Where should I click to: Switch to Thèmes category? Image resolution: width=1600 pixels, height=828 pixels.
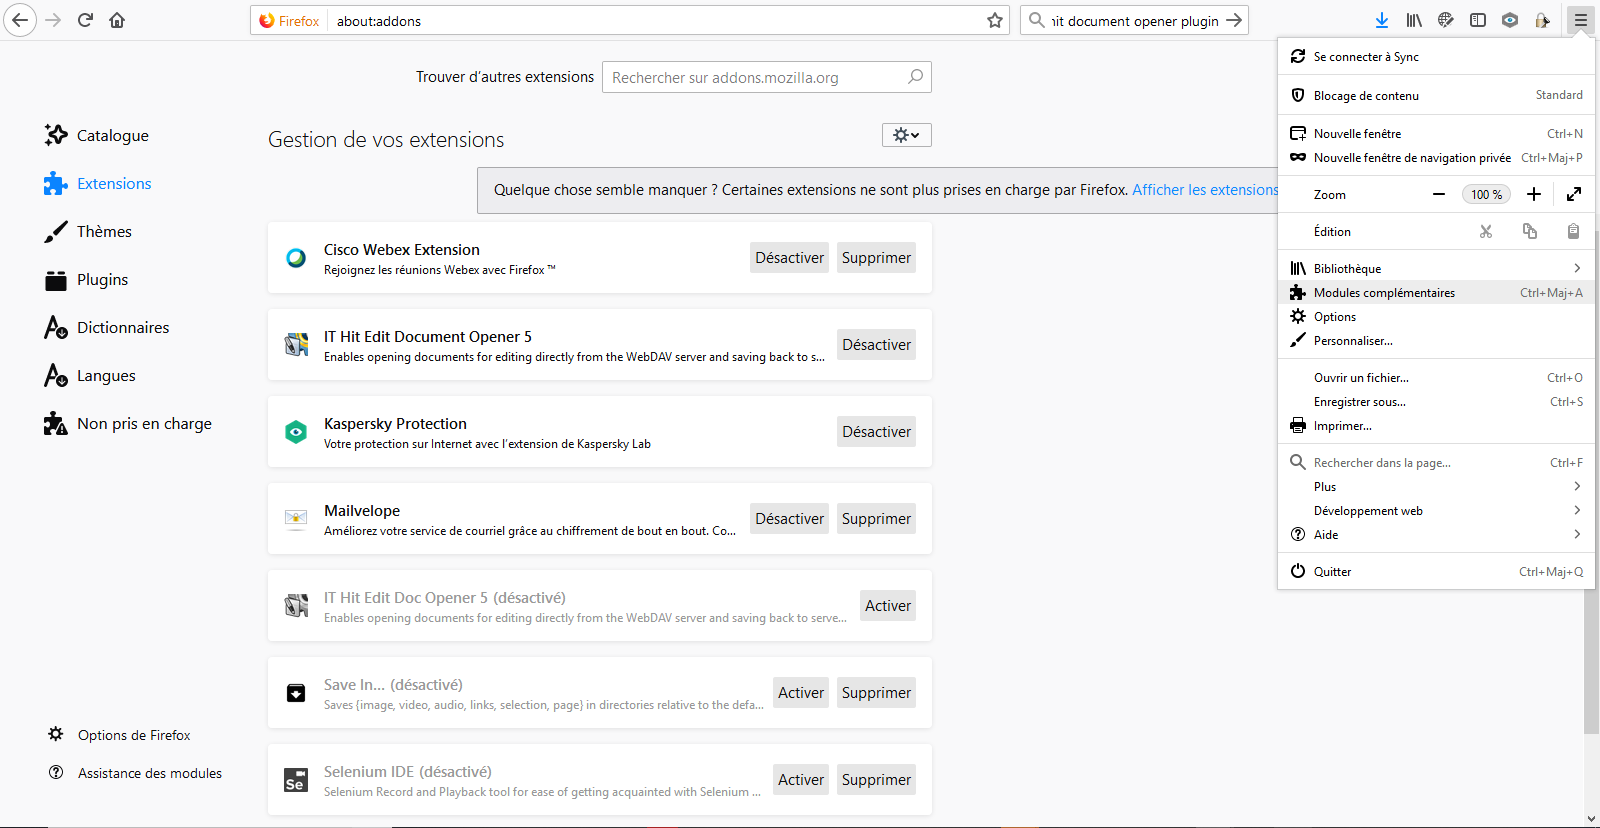coord(88,231)
